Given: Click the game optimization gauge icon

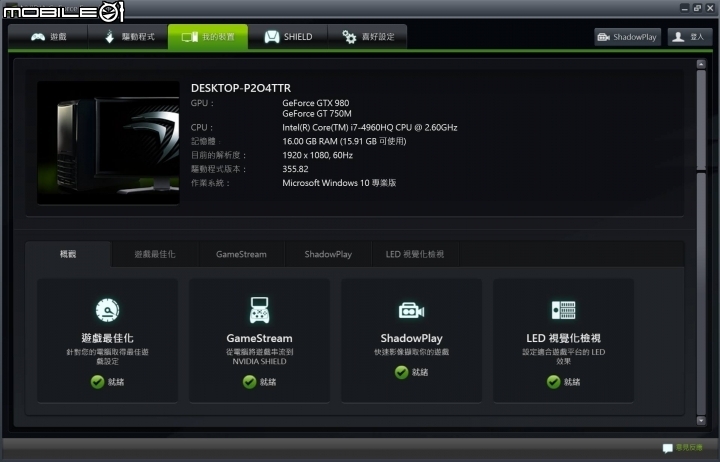Looking at the screenshot, I should [107, 310].
